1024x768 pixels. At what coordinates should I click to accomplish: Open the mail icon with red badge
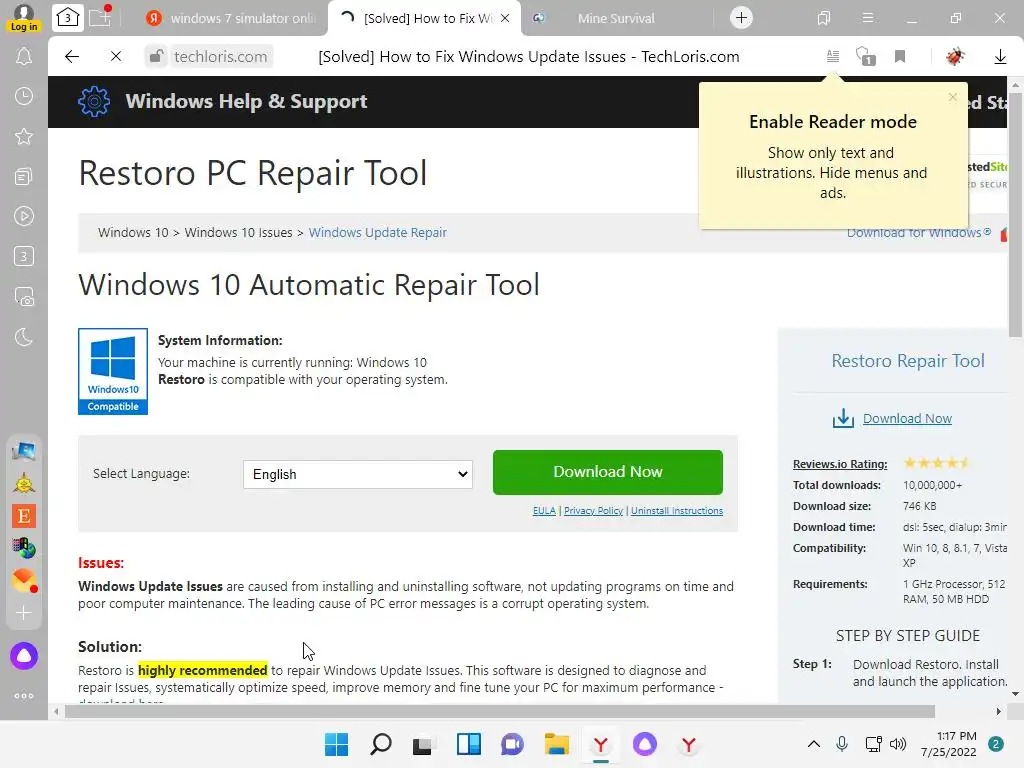pos(24,580)
